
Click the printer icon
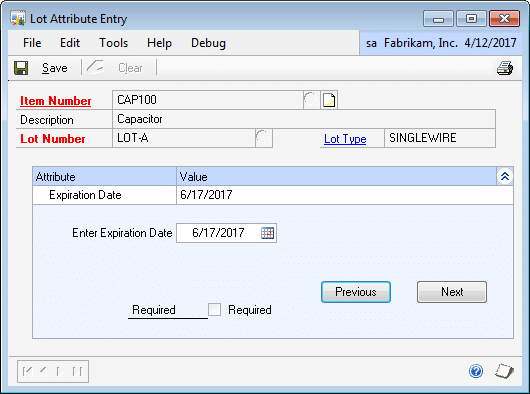[505, 68]
